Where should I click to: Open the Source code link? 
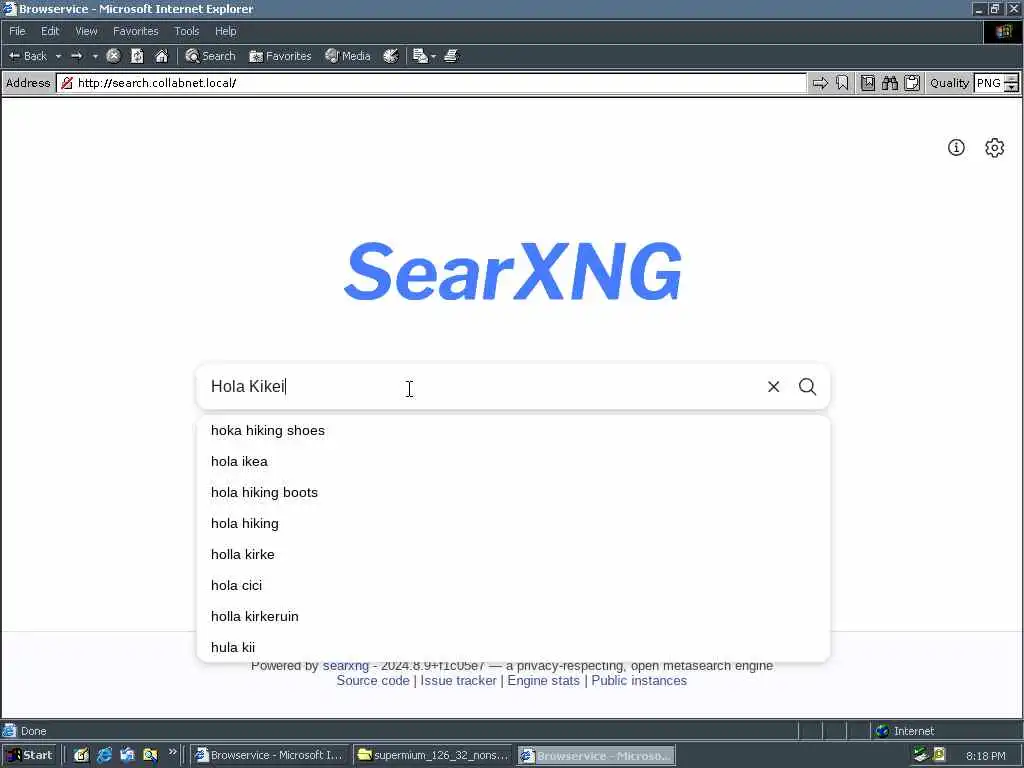pyautogui.click(x=373, y=680)
